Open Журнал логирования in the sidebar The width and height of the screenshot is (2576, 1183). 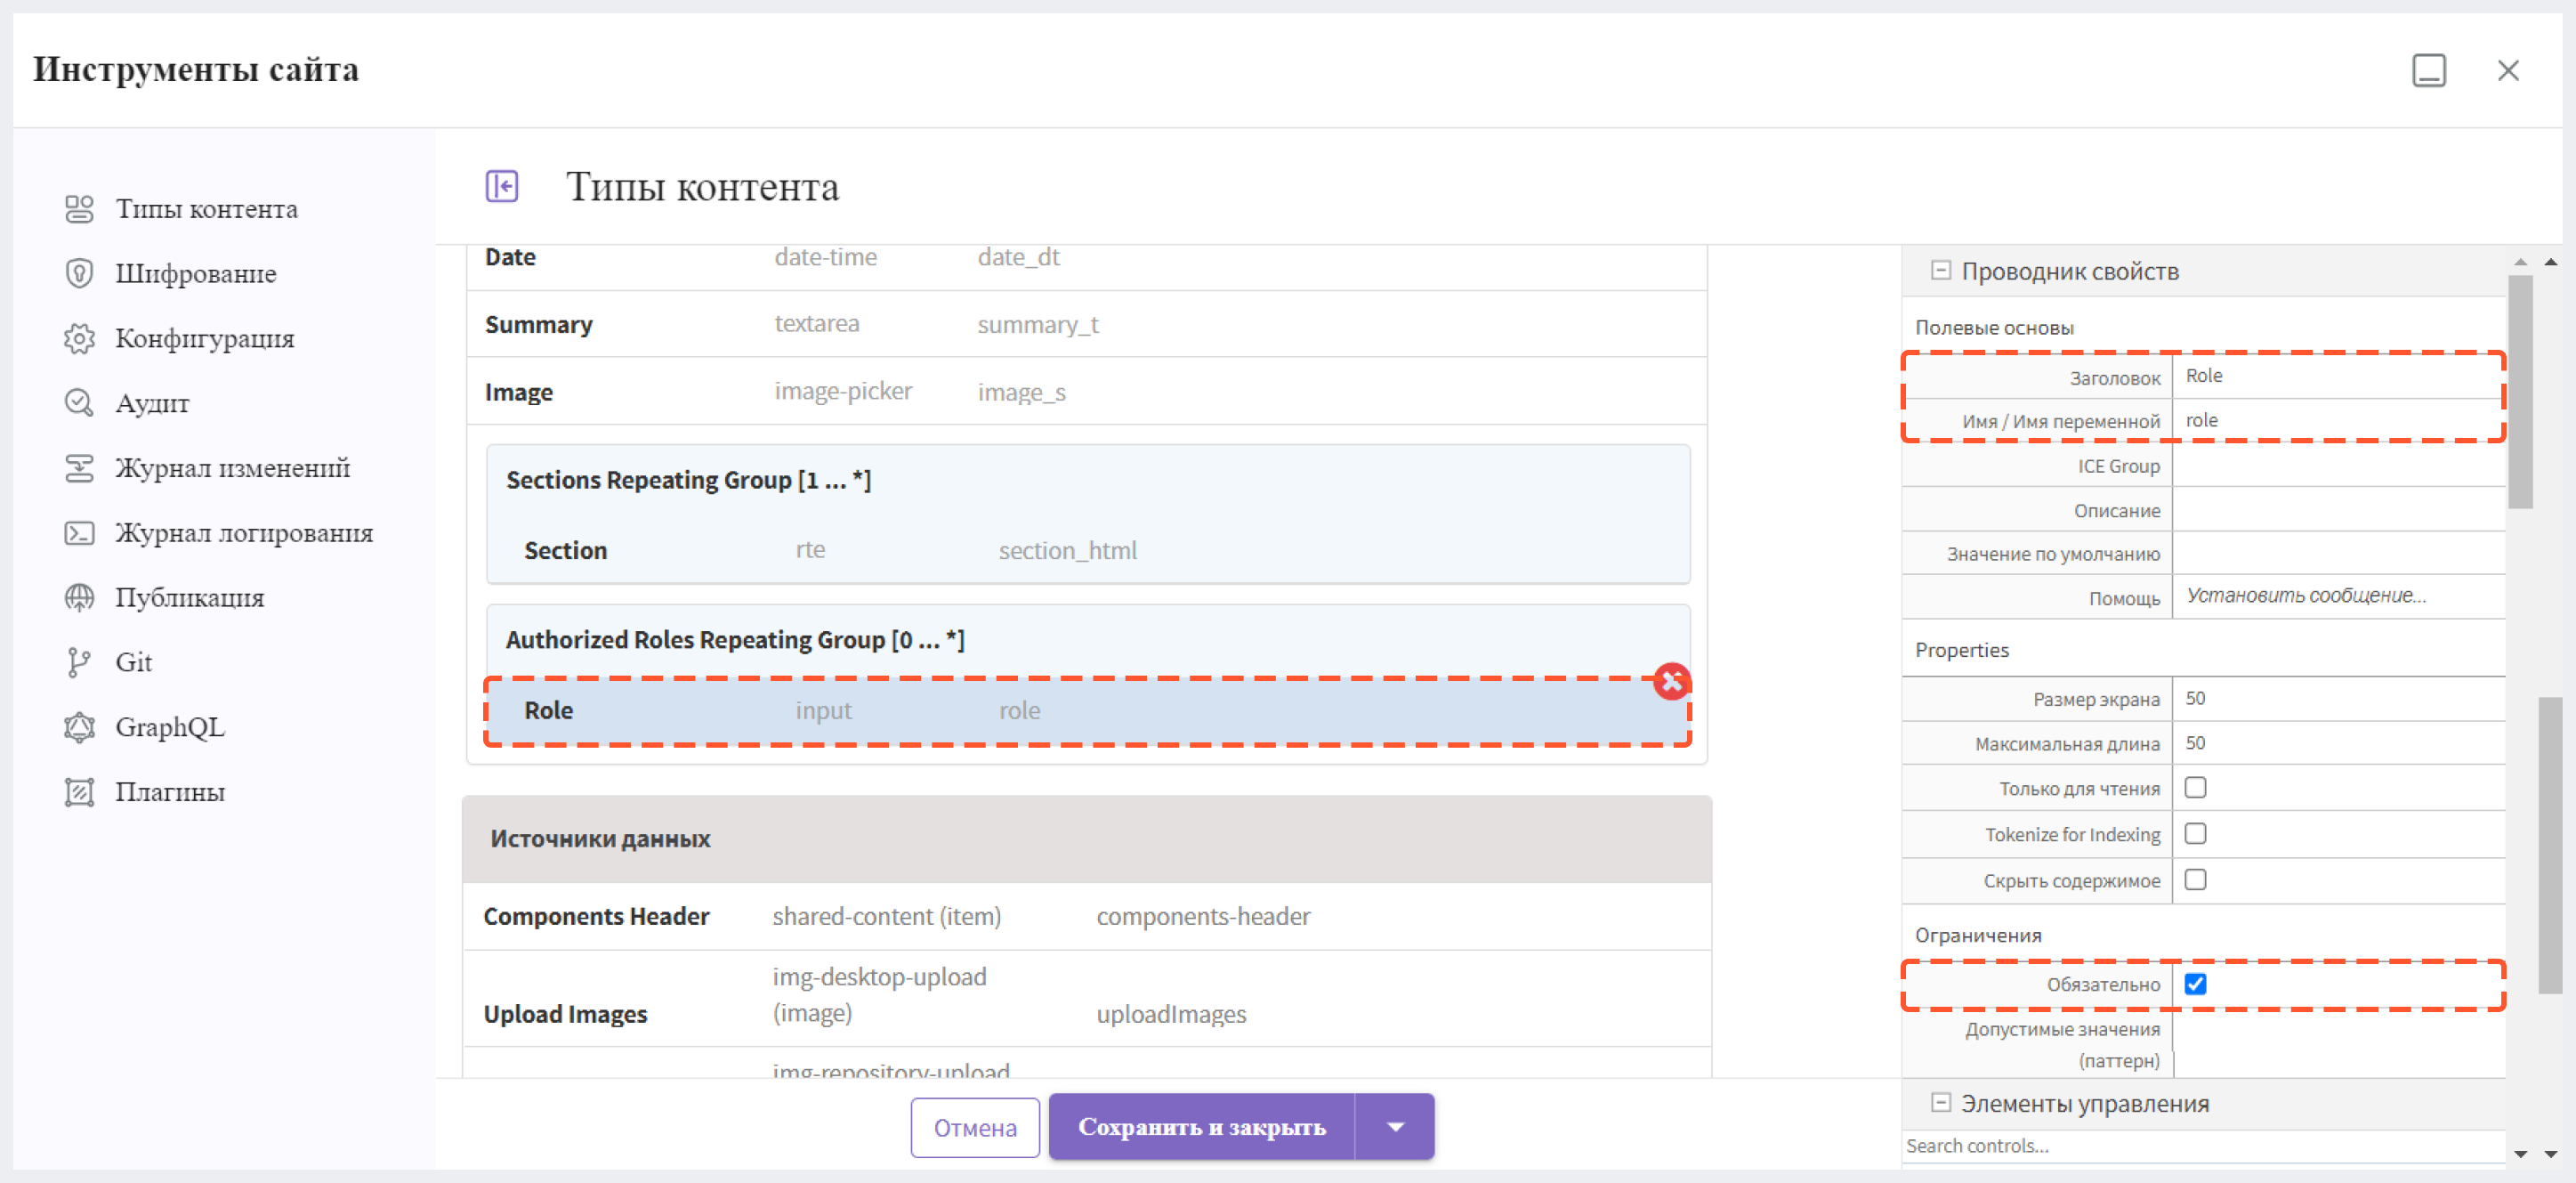(x=244, y=533)
